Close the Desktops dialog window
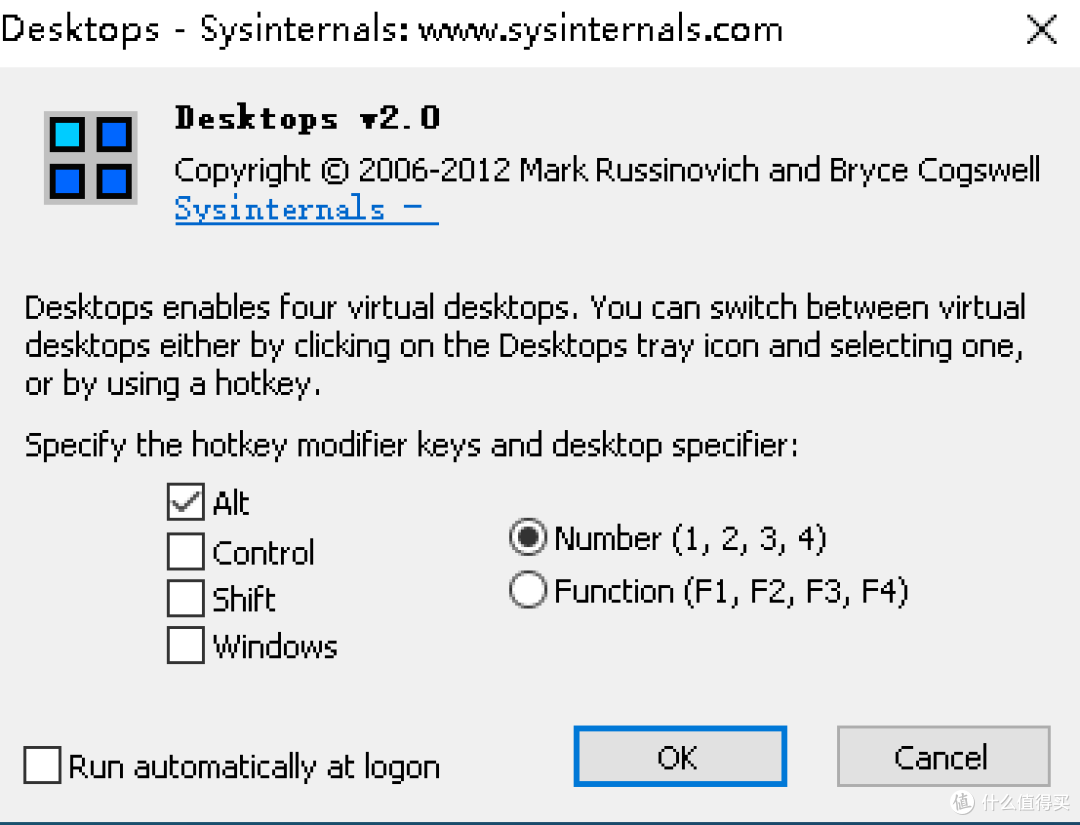Screen dimensions: 1080x825 point(1041,30)
